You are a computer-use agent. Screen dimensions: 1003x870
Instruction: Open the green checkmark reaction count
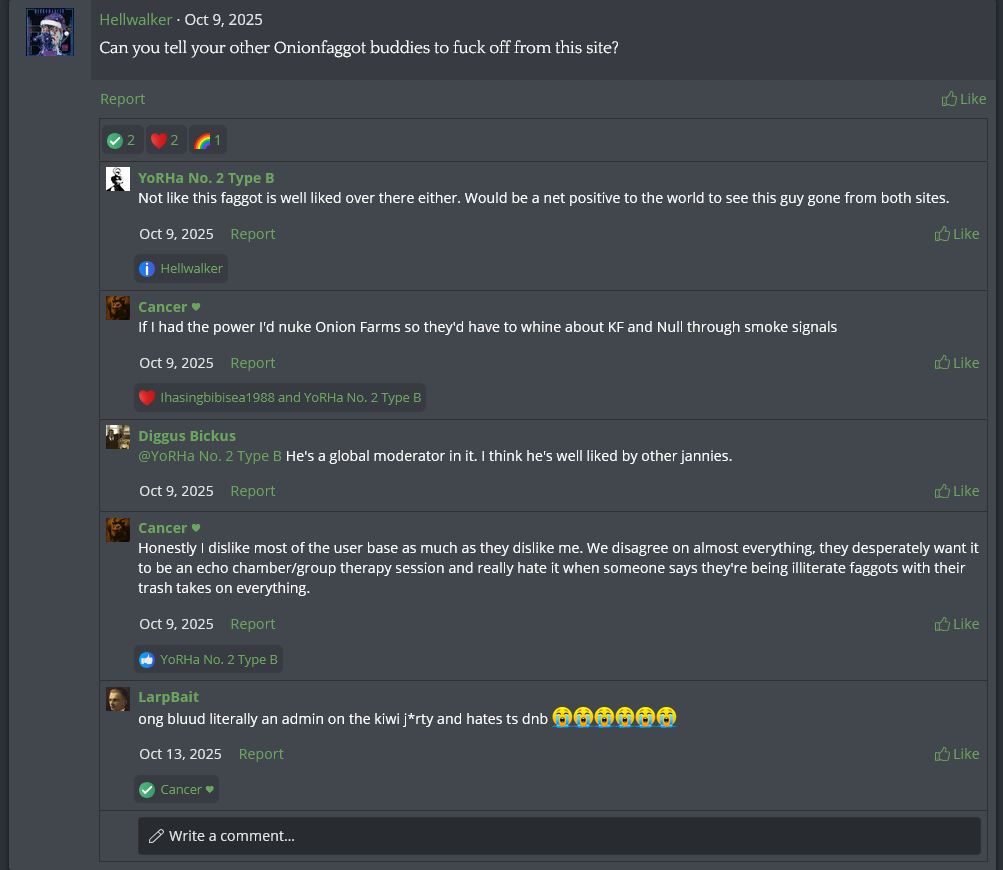point(121,140)
